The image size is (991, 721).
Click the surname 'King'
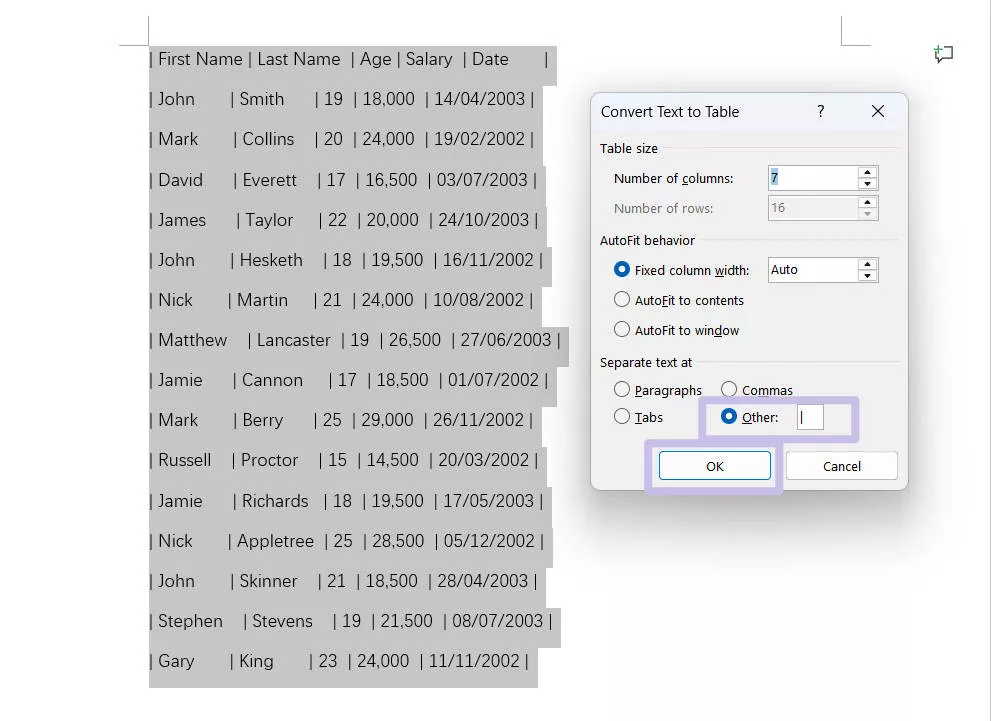point(256,662)
